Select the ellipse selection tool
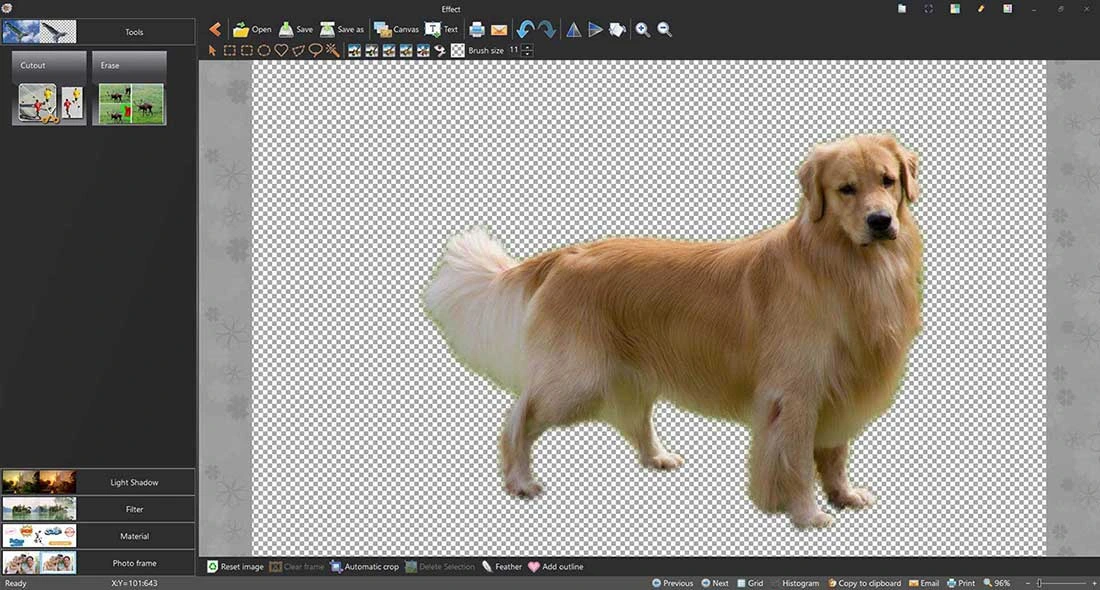 264,50
